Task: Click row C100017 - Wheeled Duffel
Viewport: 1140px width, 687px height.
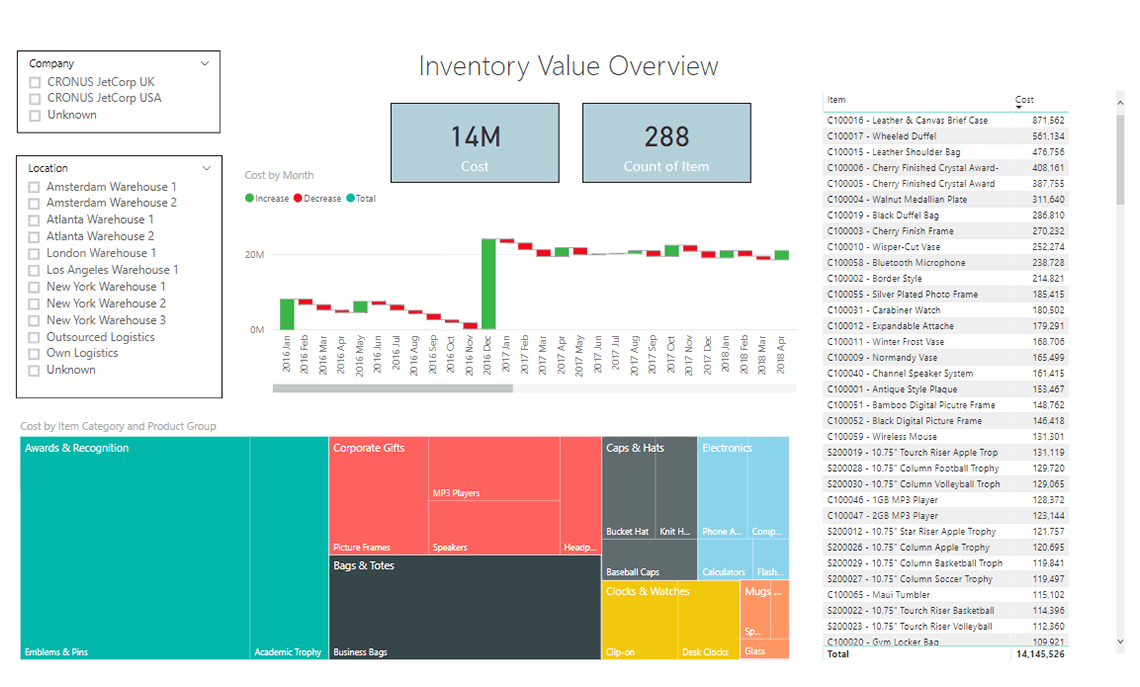Action: click(x=945, y=137)
